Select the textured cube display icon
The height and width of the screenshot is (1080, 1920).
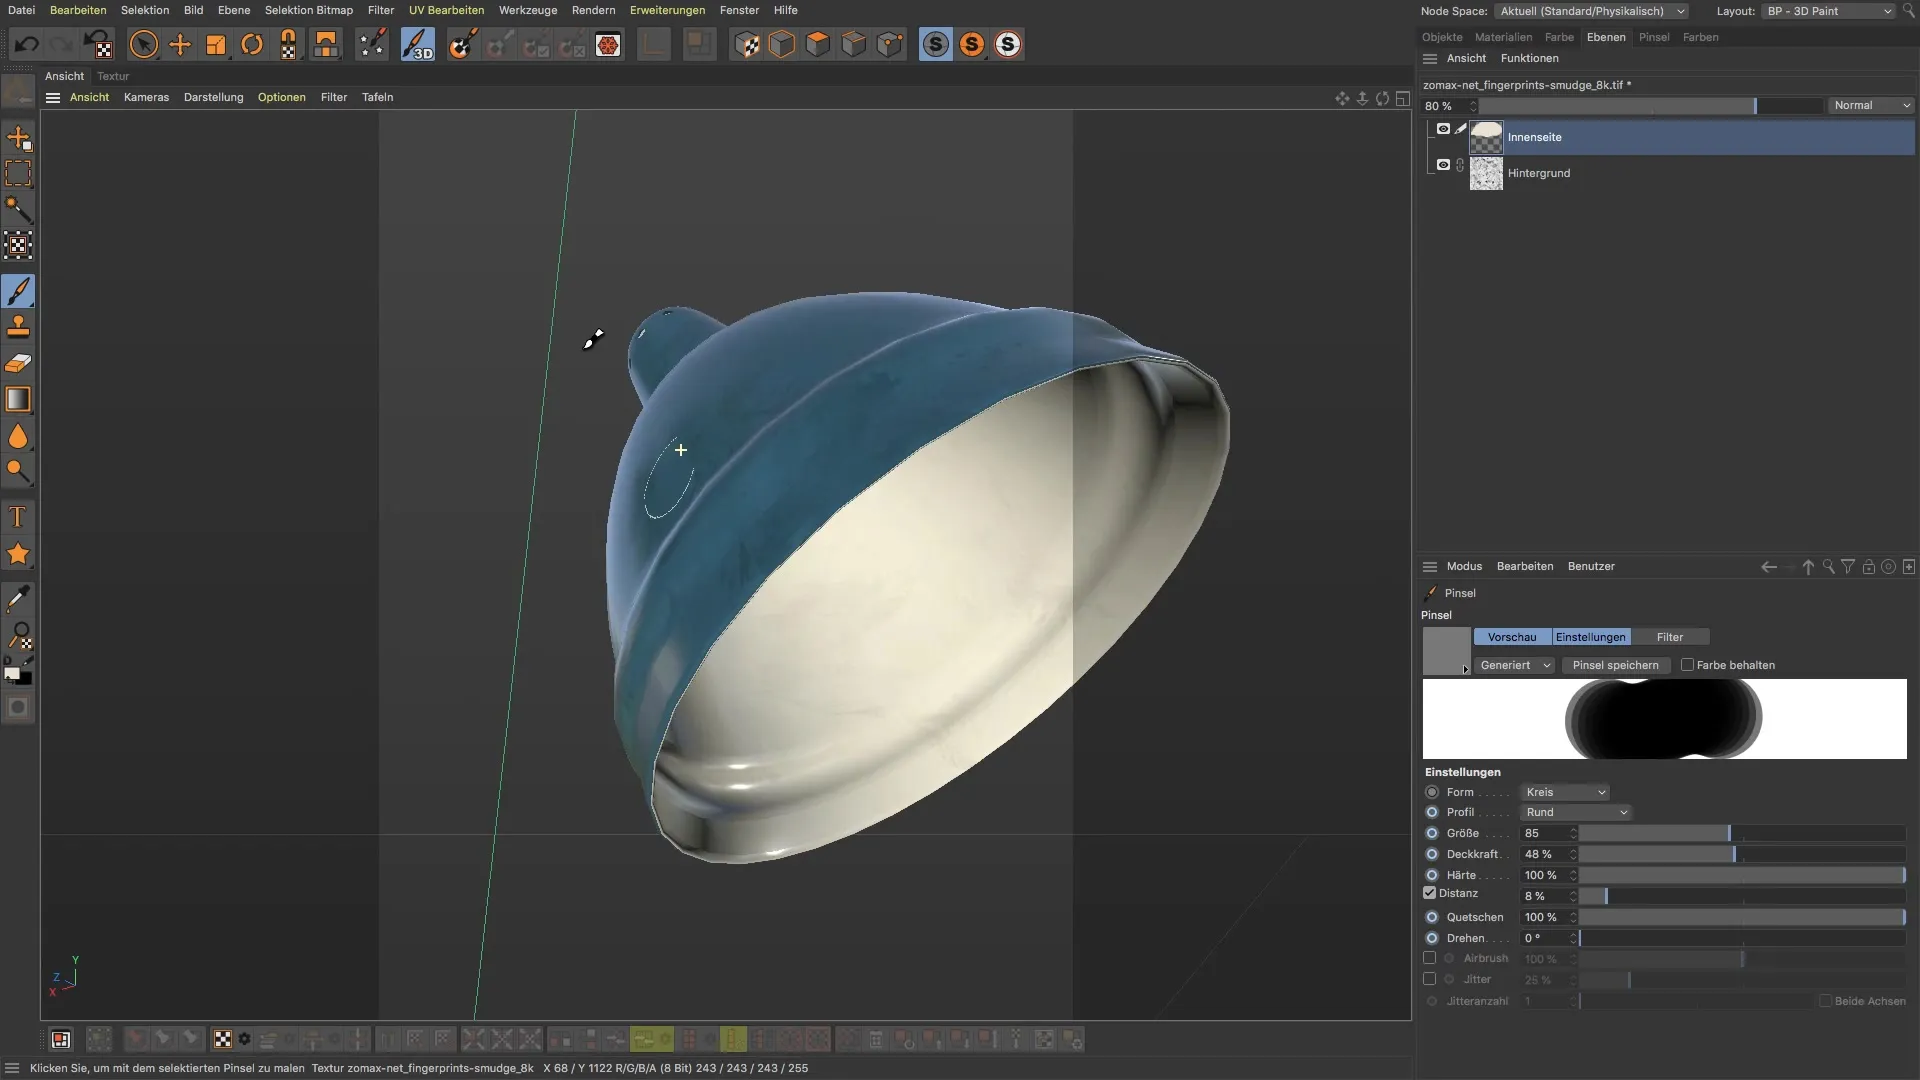click(746, 44)
